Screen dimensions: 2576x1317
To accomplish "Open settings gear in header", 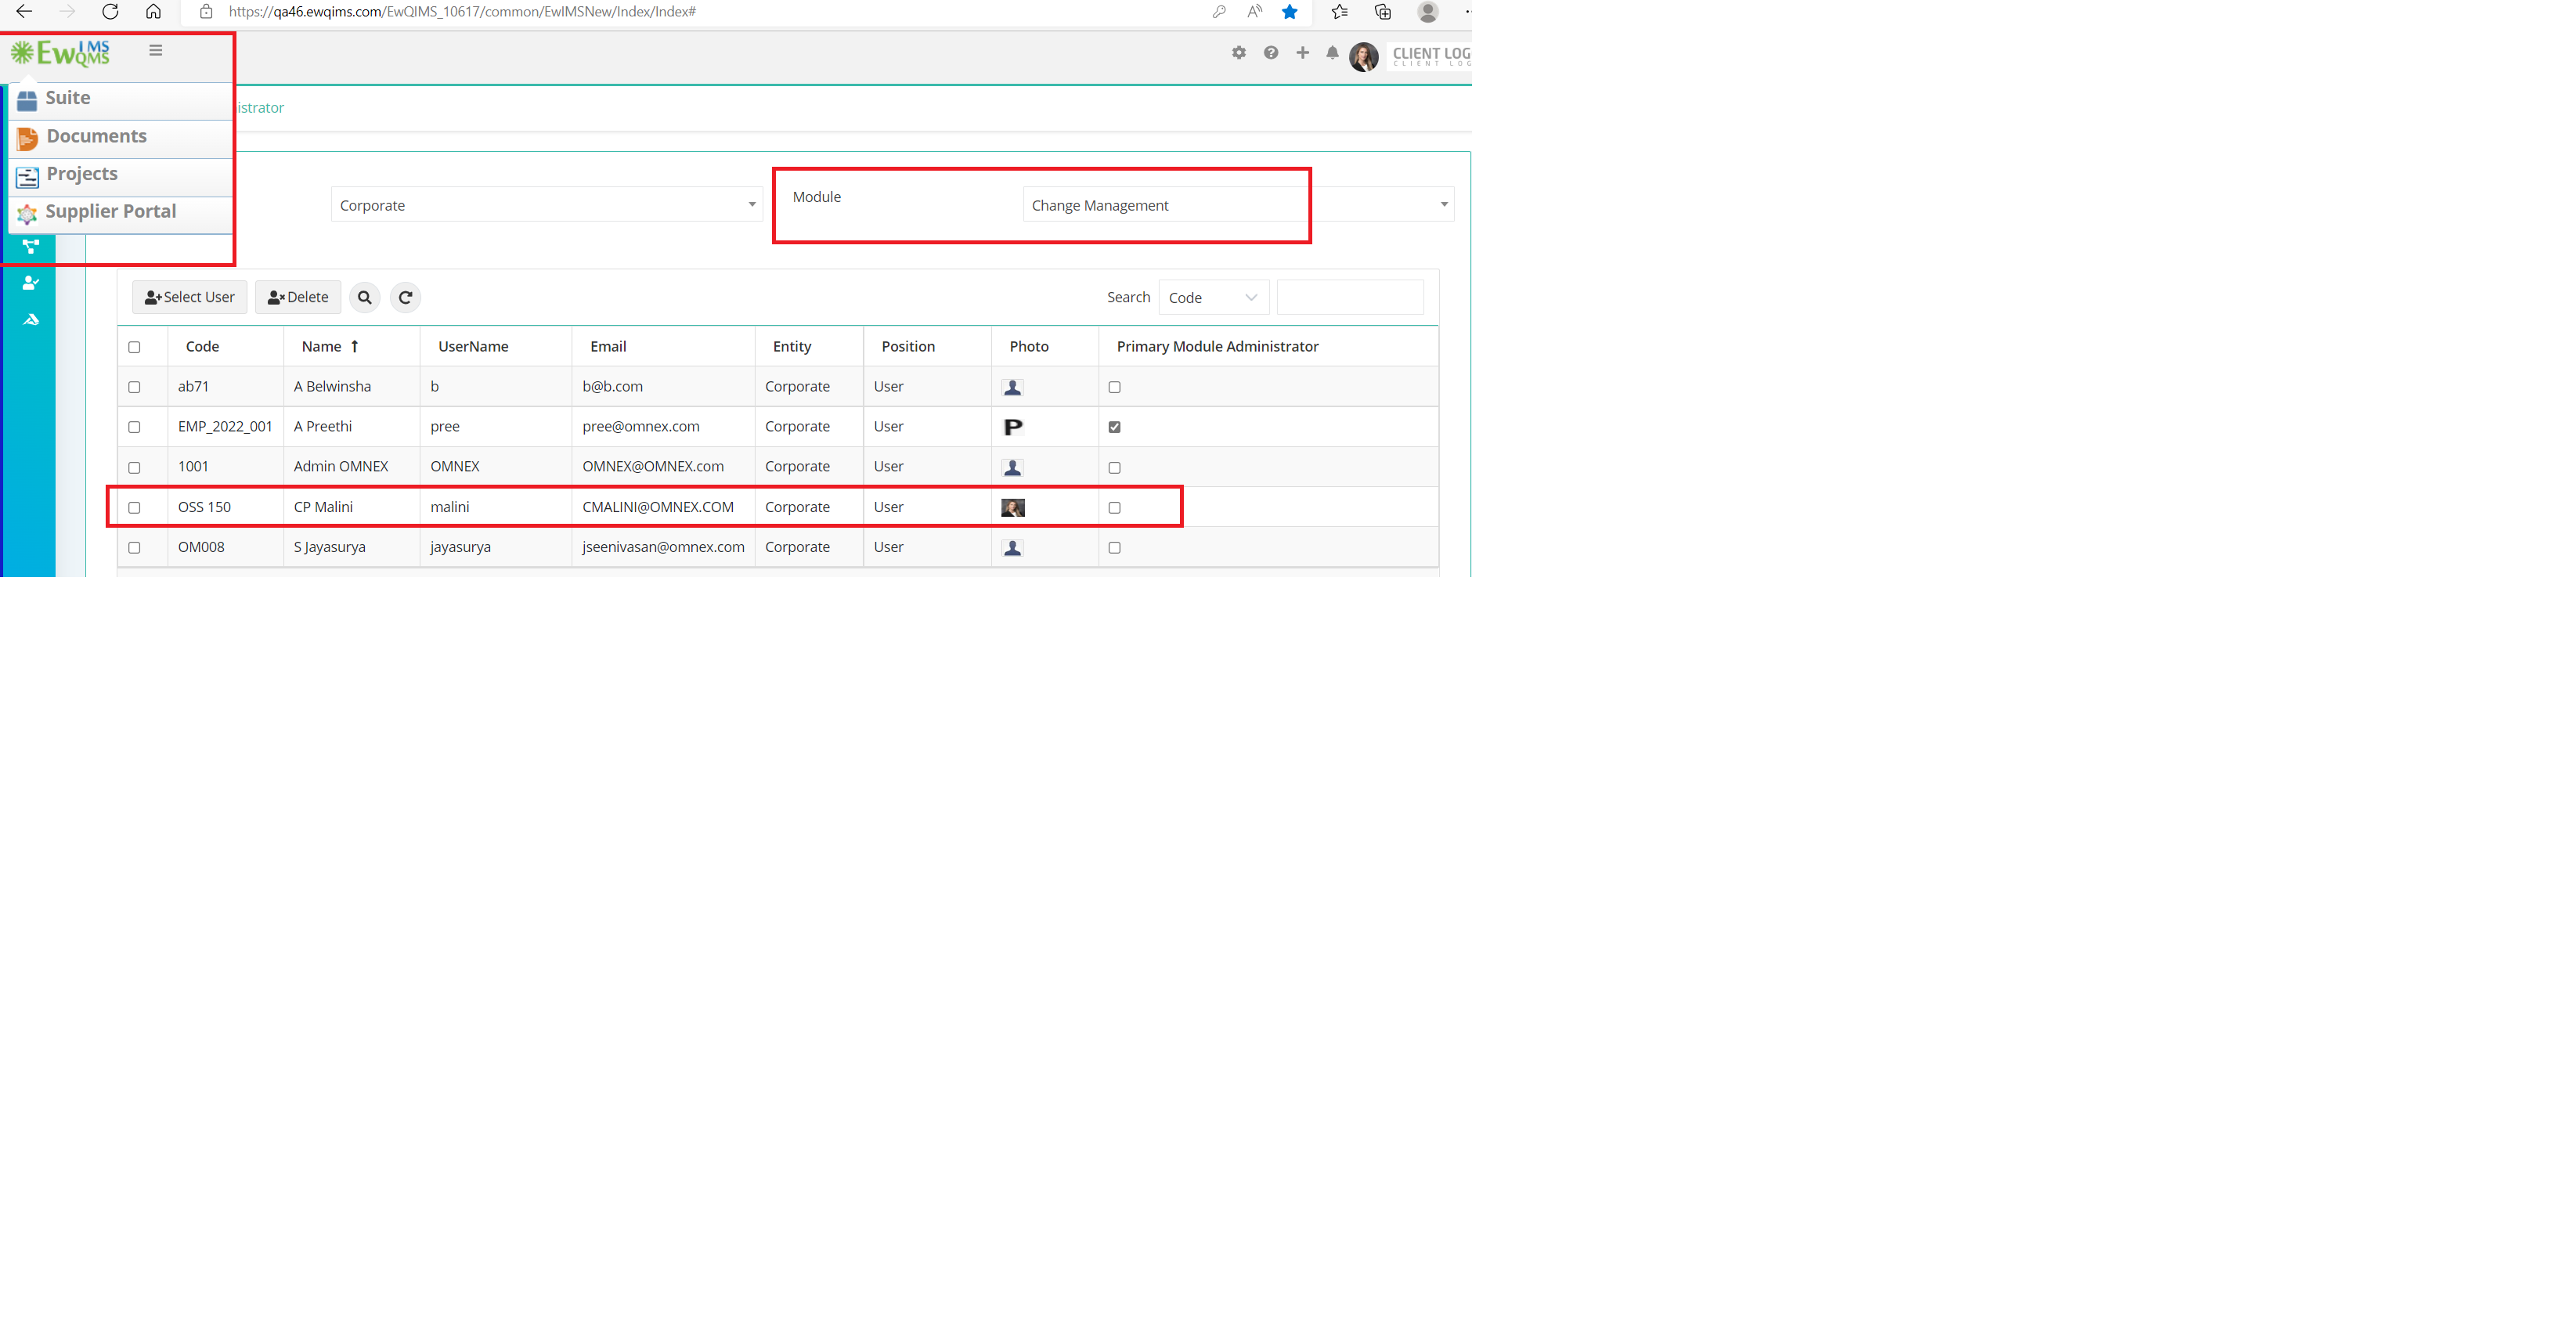I will click(x=1239, y=53).
